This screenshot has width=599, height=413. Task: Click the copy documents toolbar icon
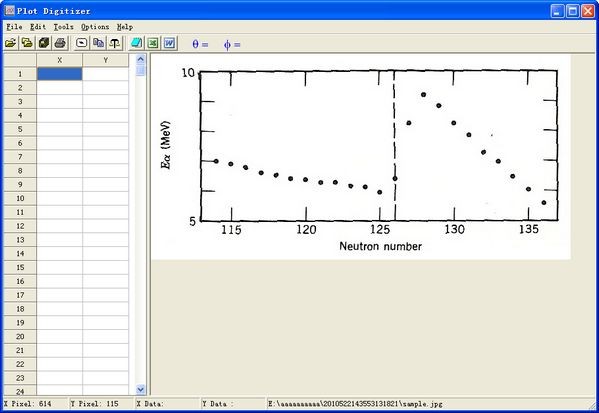tap(98, 43)
